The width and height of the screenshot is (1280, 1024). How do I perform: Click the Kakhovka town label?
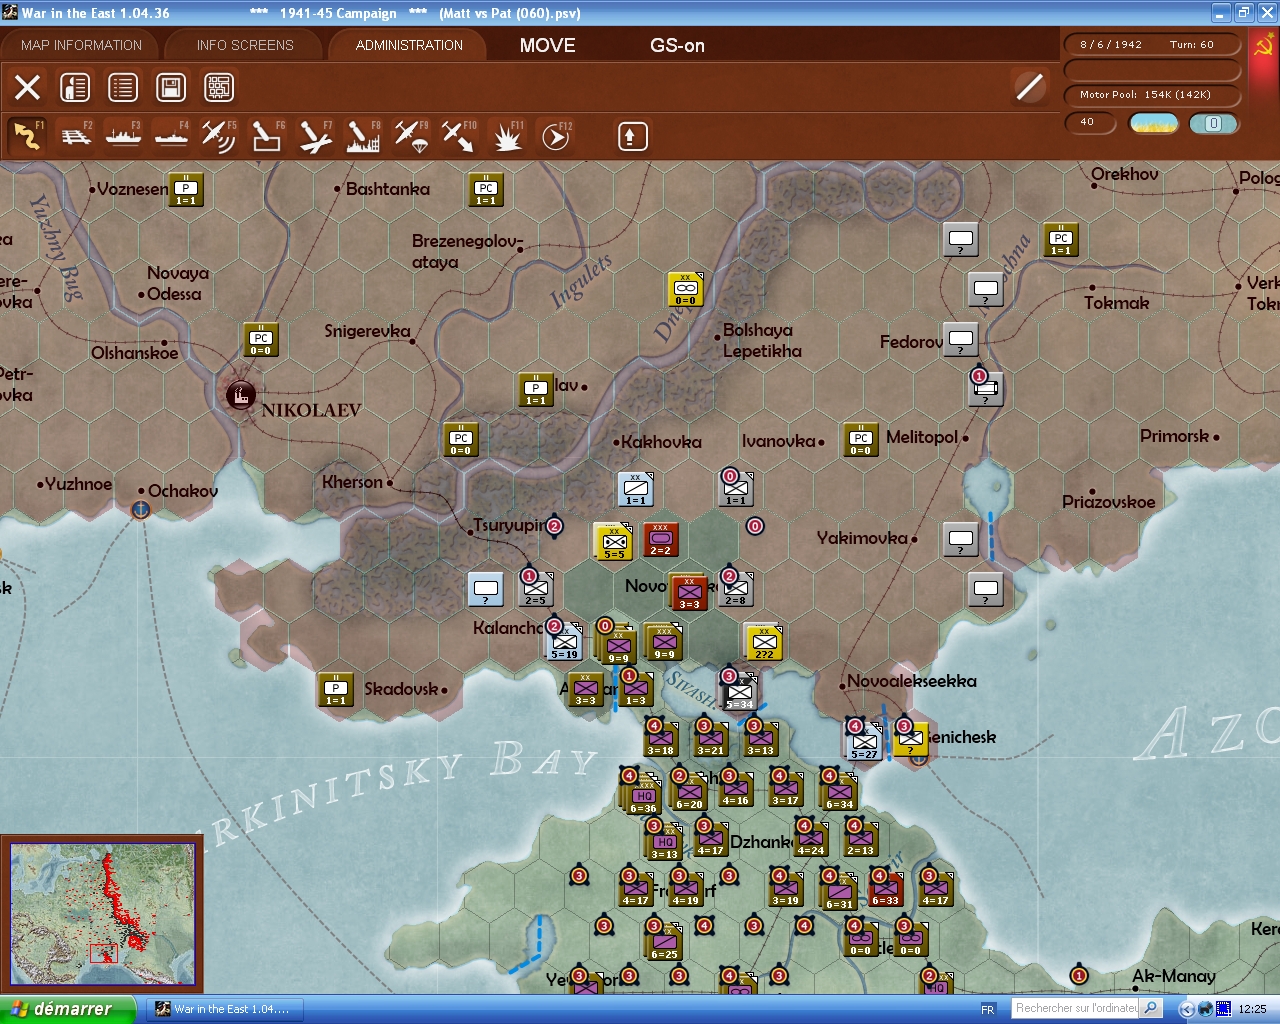[x=661, y=442]
